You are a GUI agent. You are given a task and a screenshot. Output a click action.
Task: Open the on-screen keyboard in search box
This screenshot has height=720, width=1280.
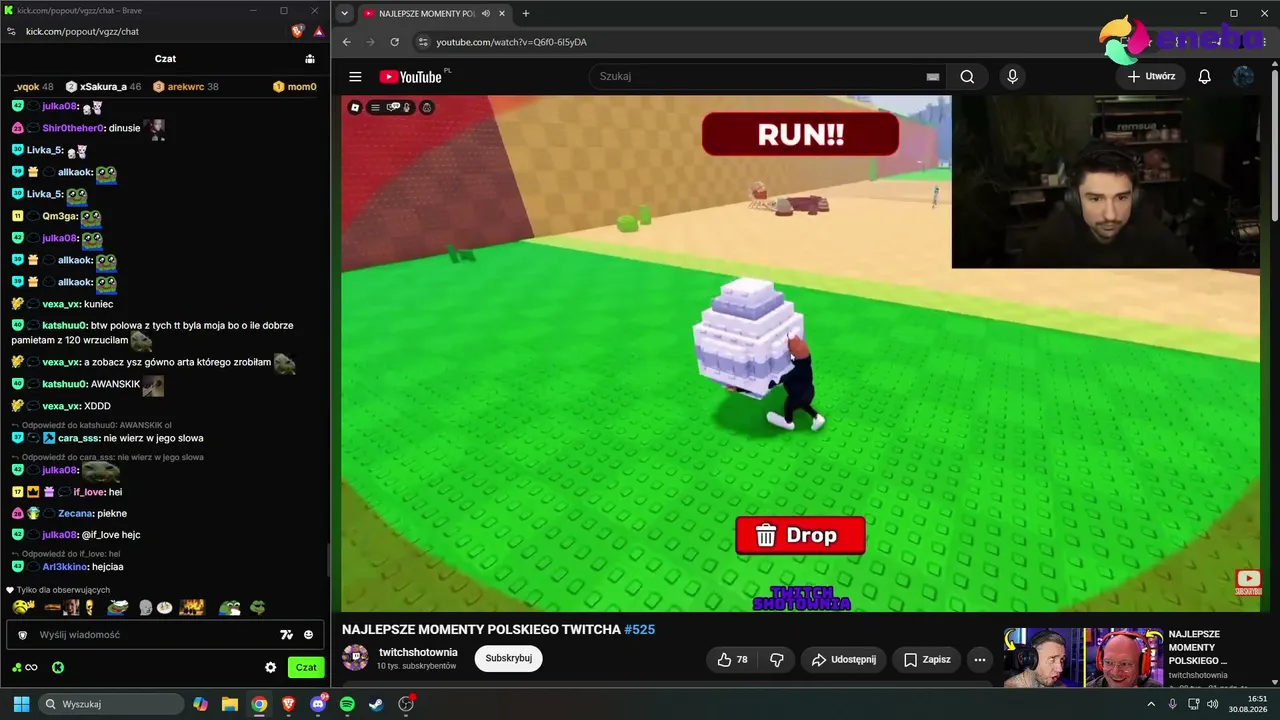(x=932, y=77)
